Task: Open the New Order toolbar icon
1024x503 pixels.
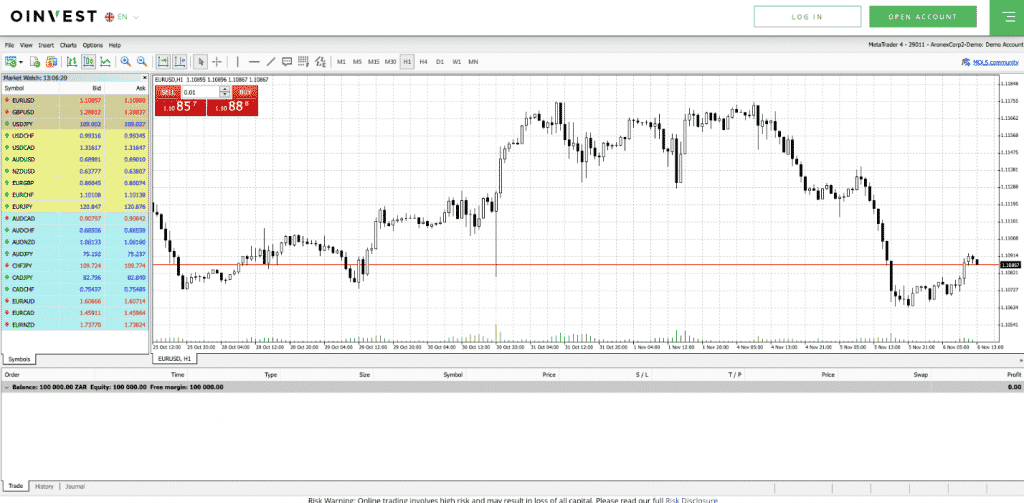Action: pyautogui.click(x=10, y=61)
